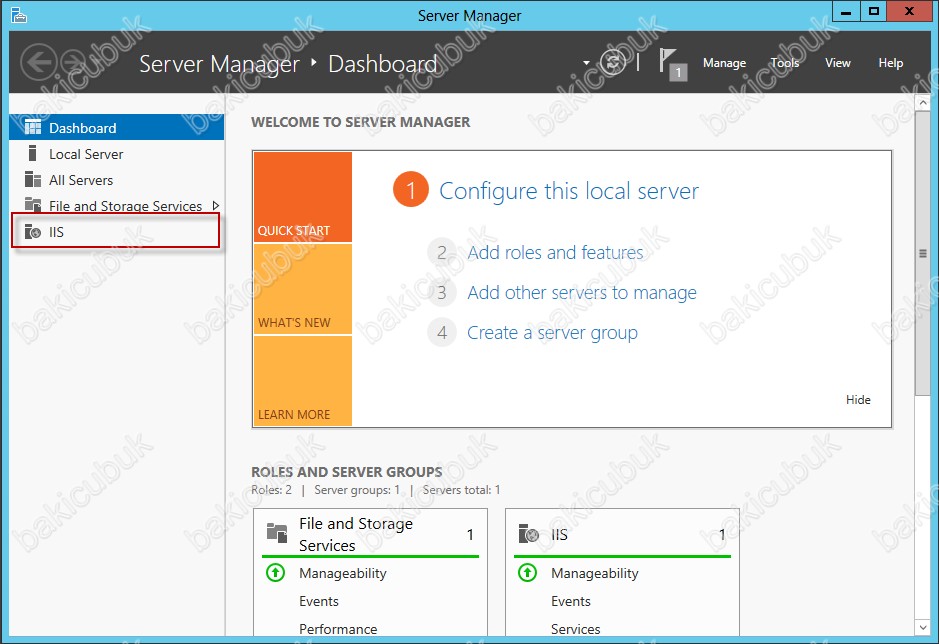Click the step 2 number circle
Image resolution: width=939 pixels, height=644 pixels.
coord(442,252)
